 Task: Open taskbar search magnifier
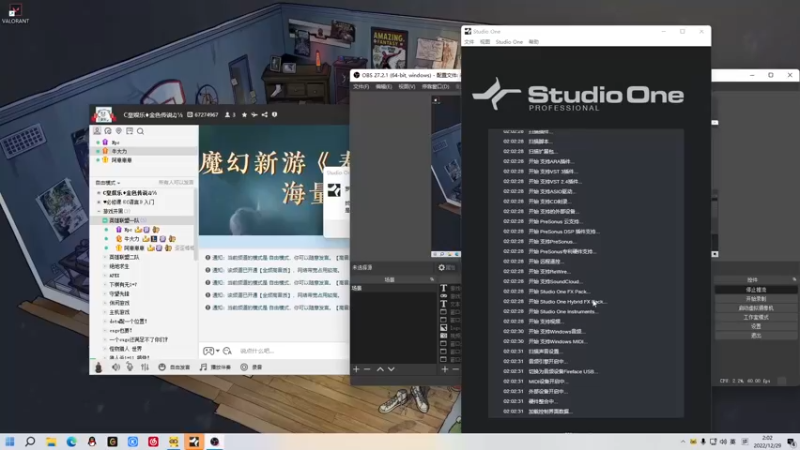30,441
